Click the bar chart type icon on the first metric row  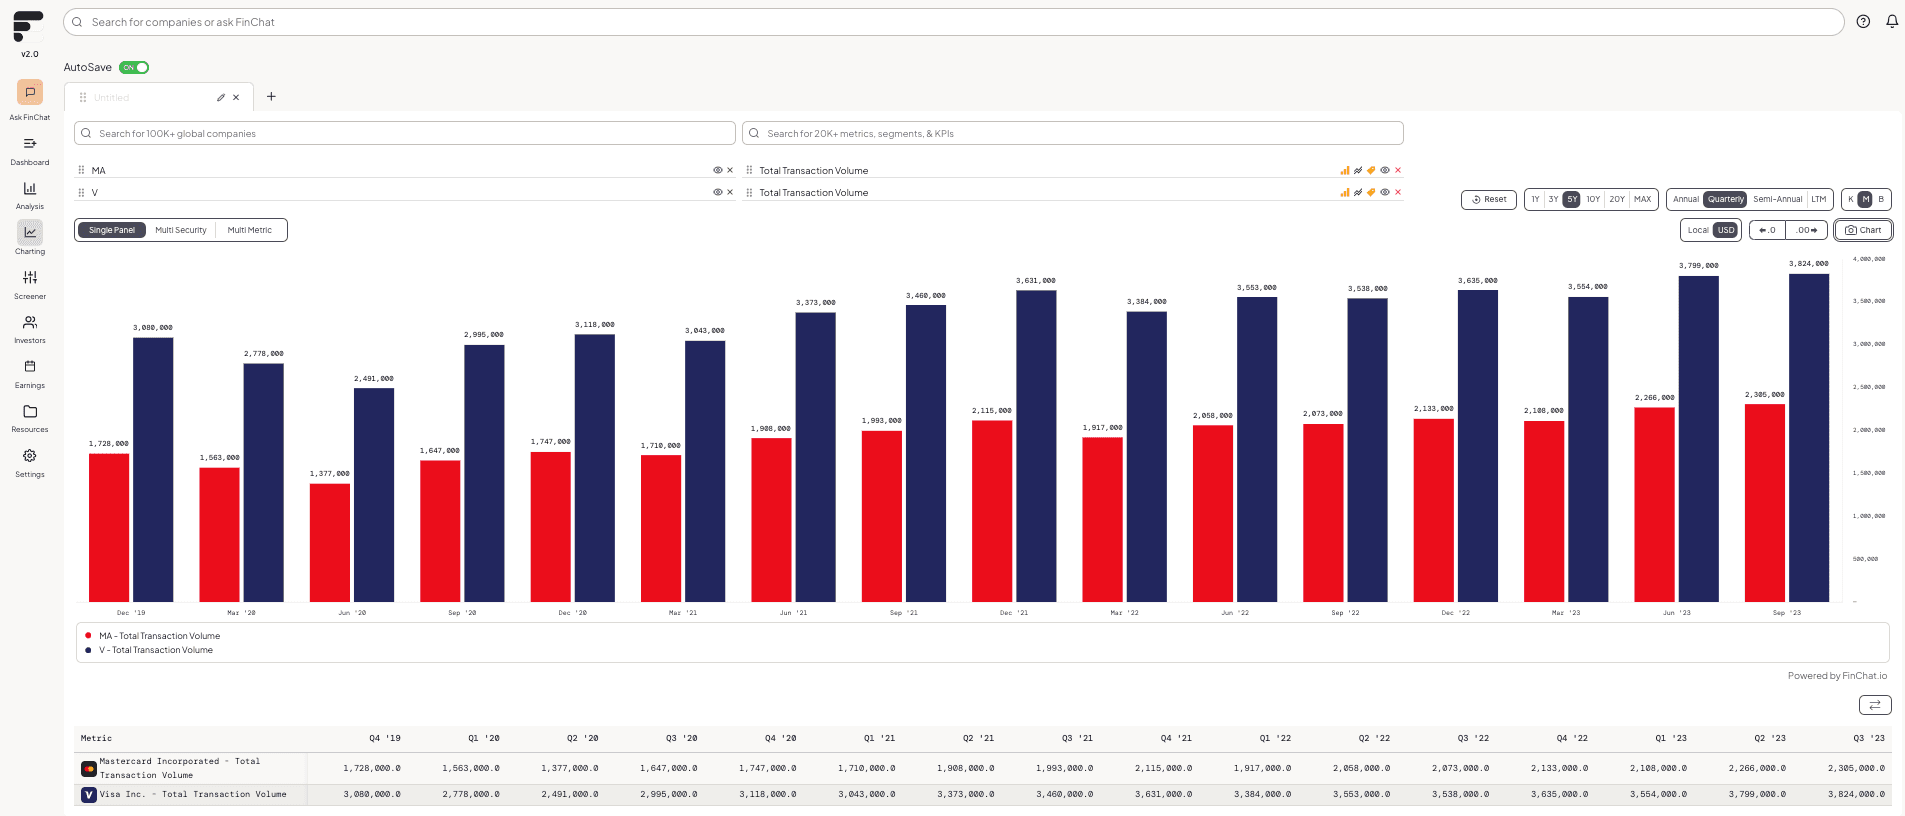1345,170
